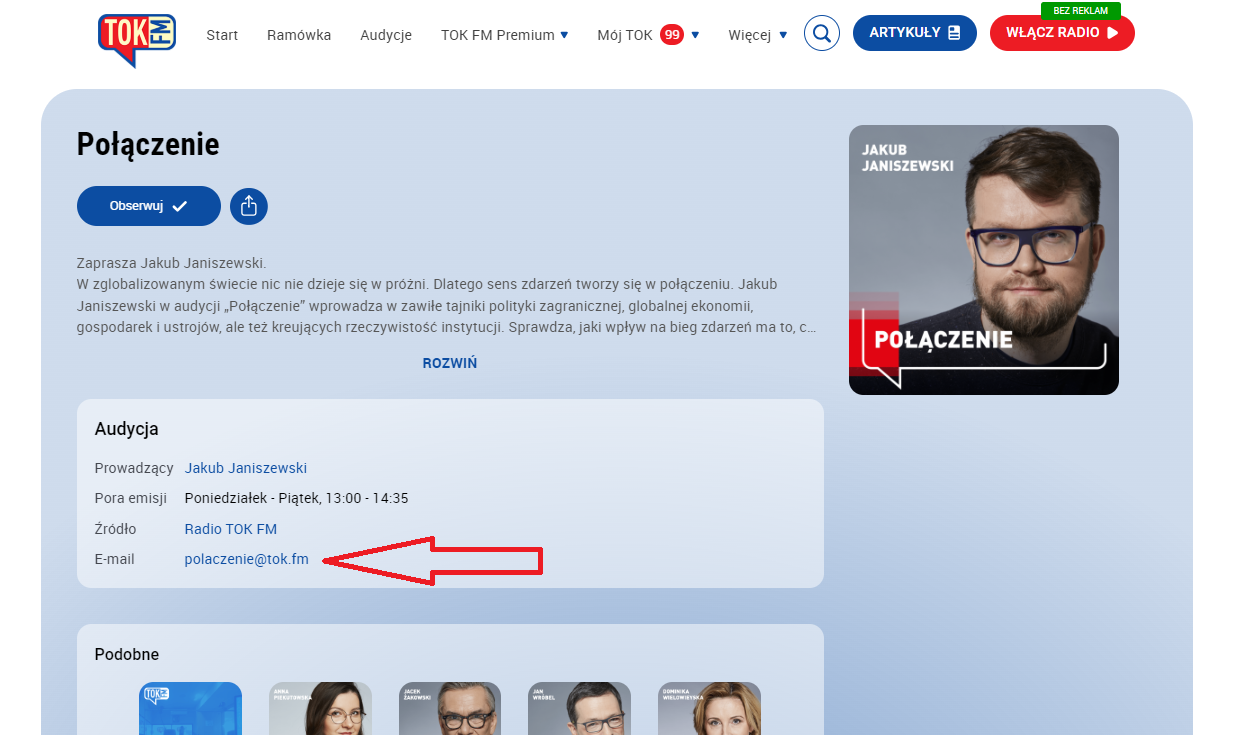Click the share icon beside Obserwuj
The height and width of the screenshot is (735, 1236).
coord(249,206)
